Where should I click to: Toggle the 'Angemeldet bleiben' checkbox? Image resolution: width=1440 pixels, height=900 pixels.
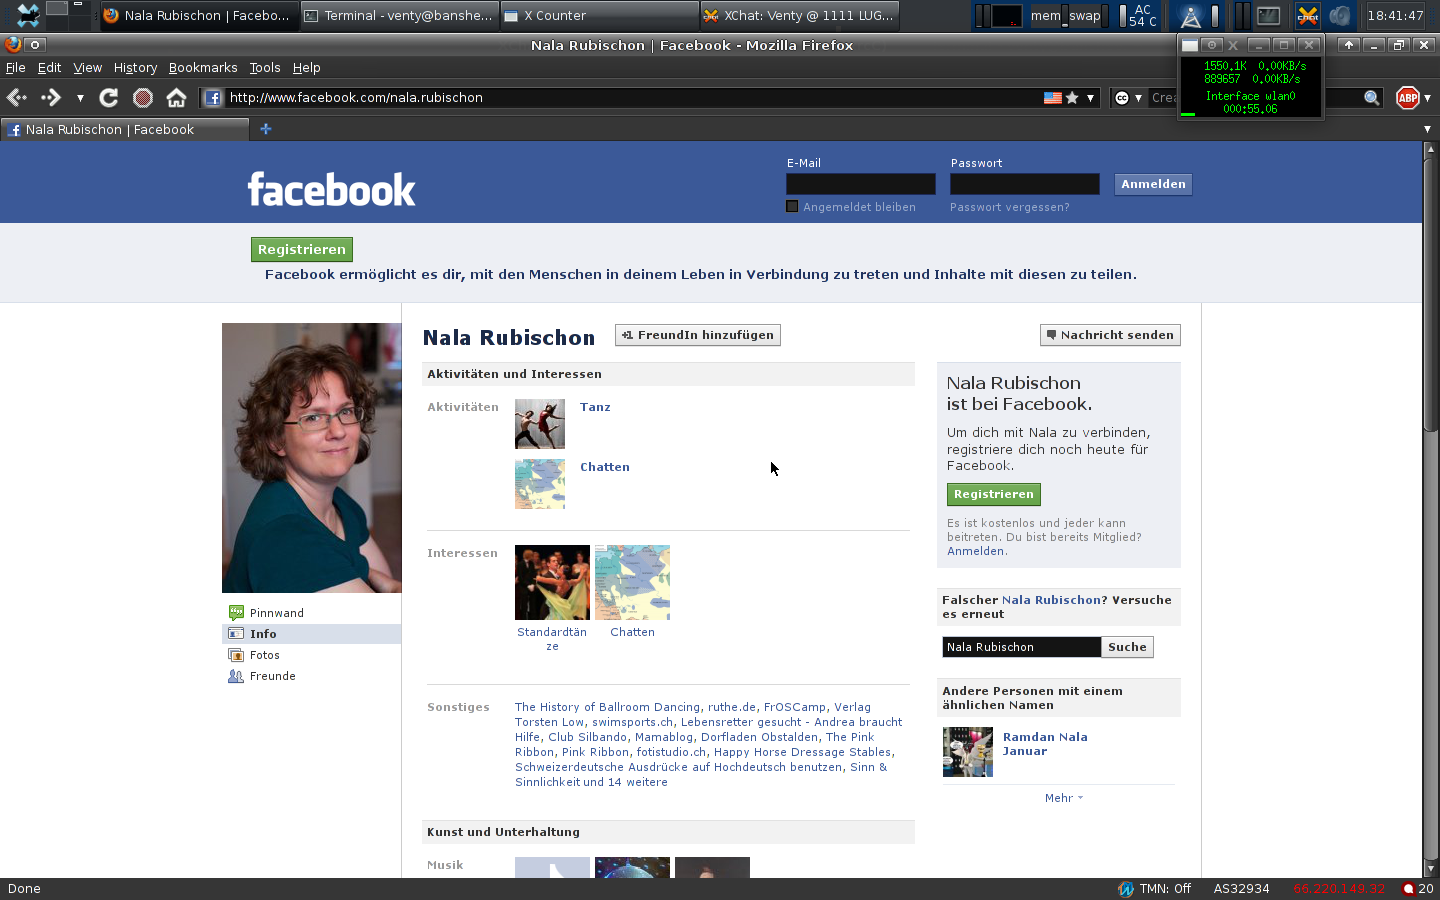tap(792, 207)
